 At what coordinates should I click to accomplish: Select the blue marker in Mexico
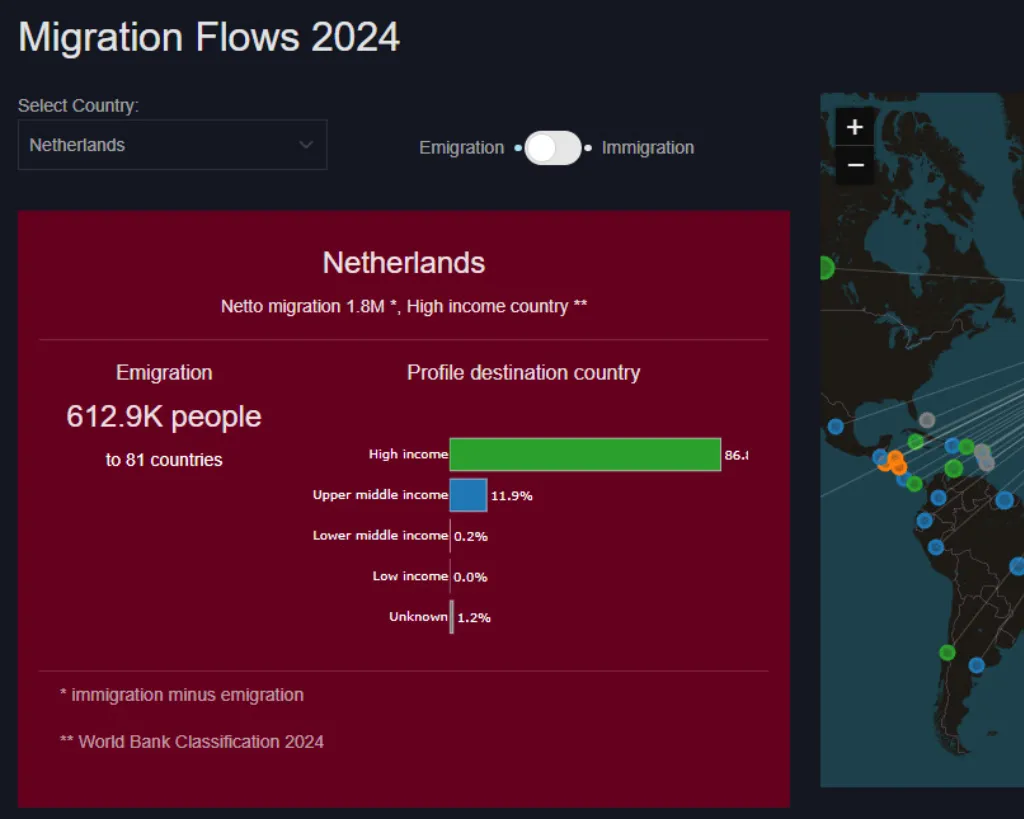pos(835,427)
